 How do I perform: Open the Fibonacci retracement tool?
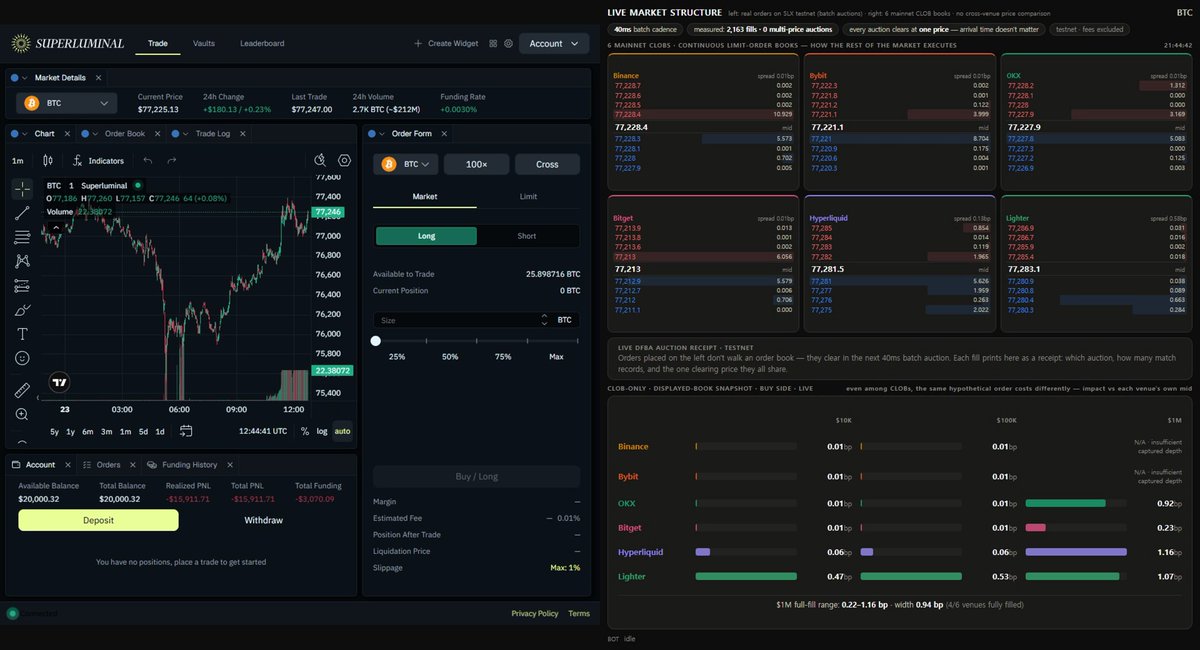[x=22, y=237]
